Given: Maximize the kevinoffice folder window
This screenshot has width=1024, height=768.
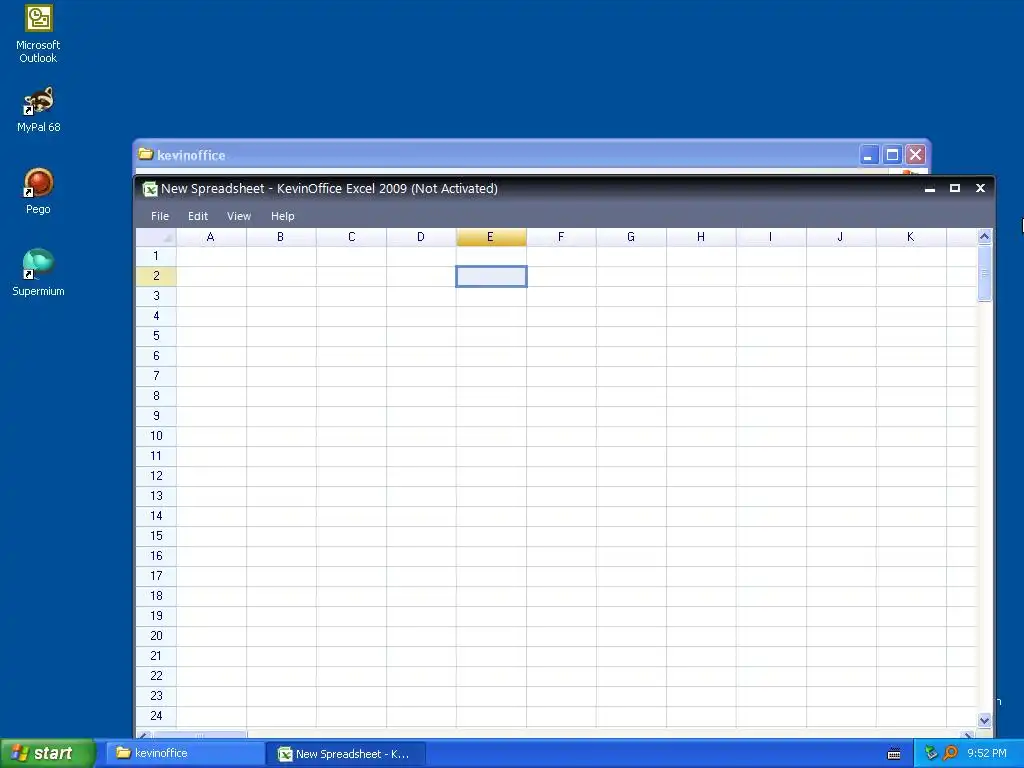Looking at the screenshot, I should tap(892, 155).
